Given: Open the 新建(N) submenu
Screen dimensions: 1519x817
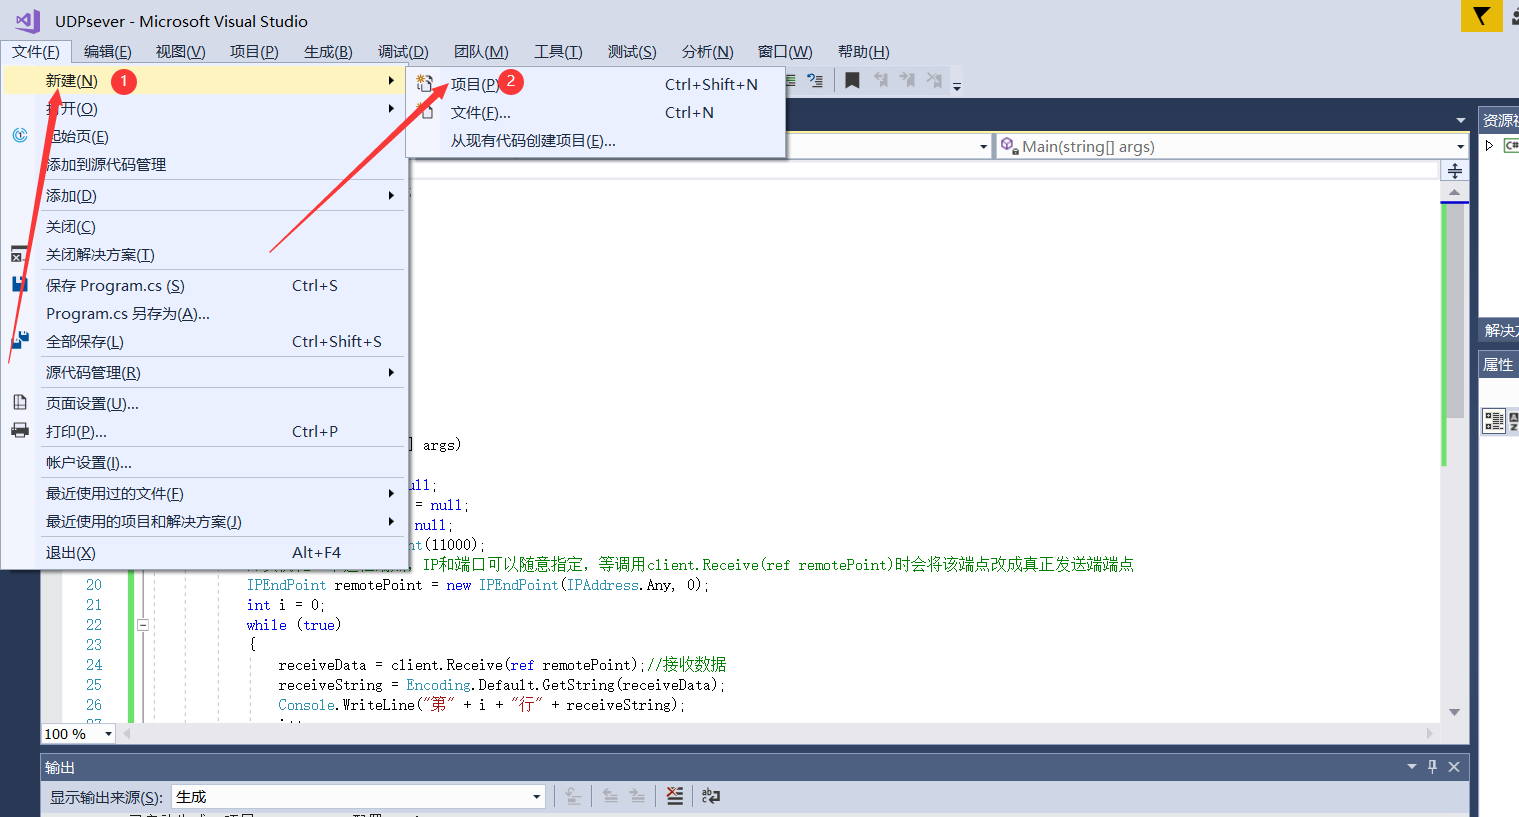Looking at the screenshot, I should 203,80.
